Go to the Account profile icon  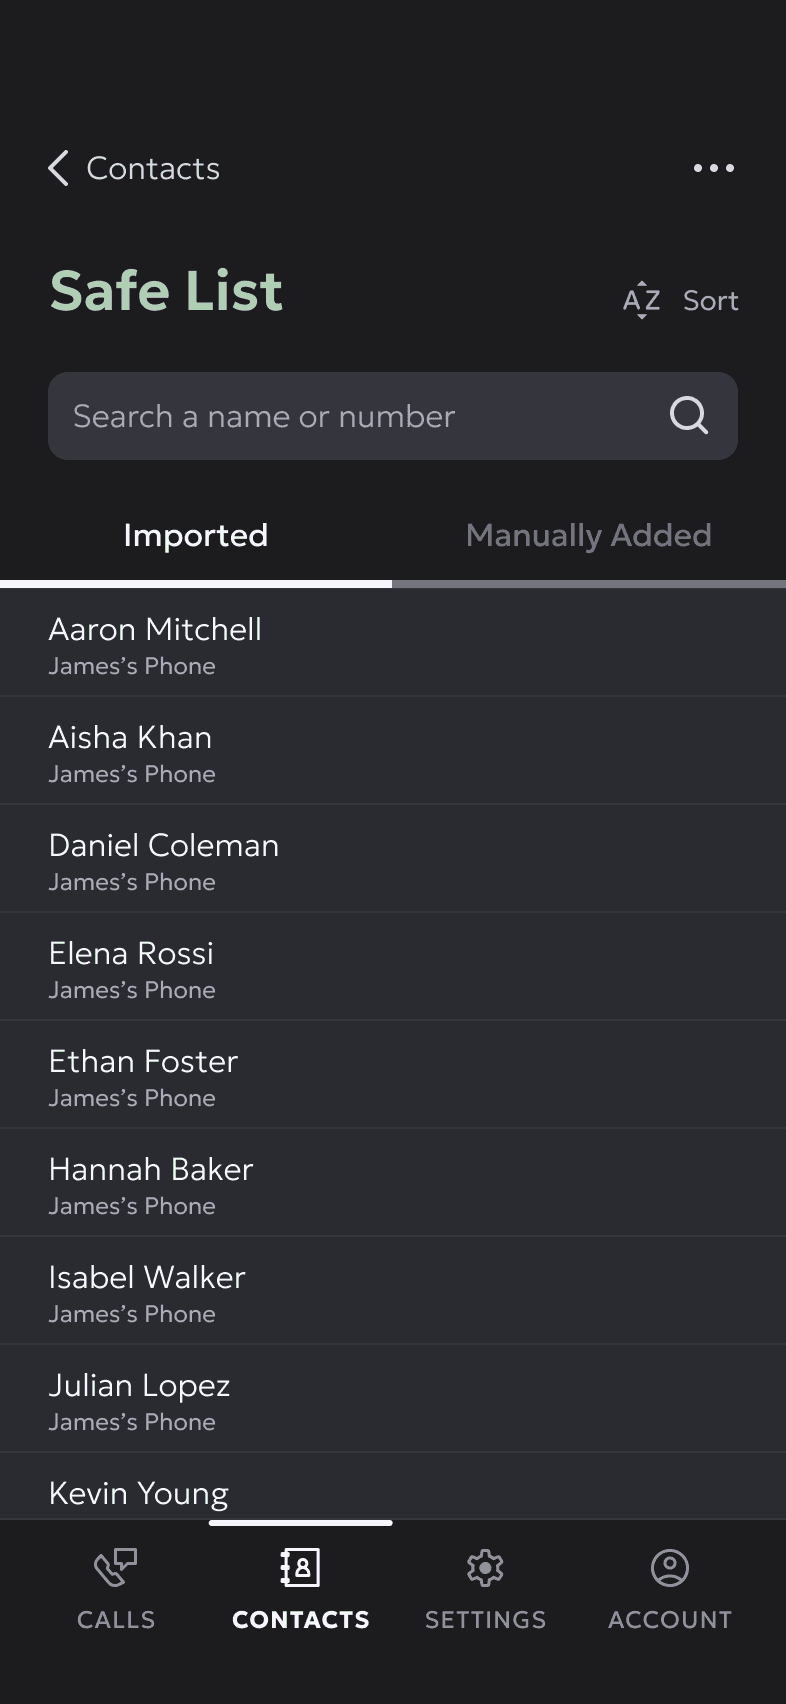[x=670, y=1567]
